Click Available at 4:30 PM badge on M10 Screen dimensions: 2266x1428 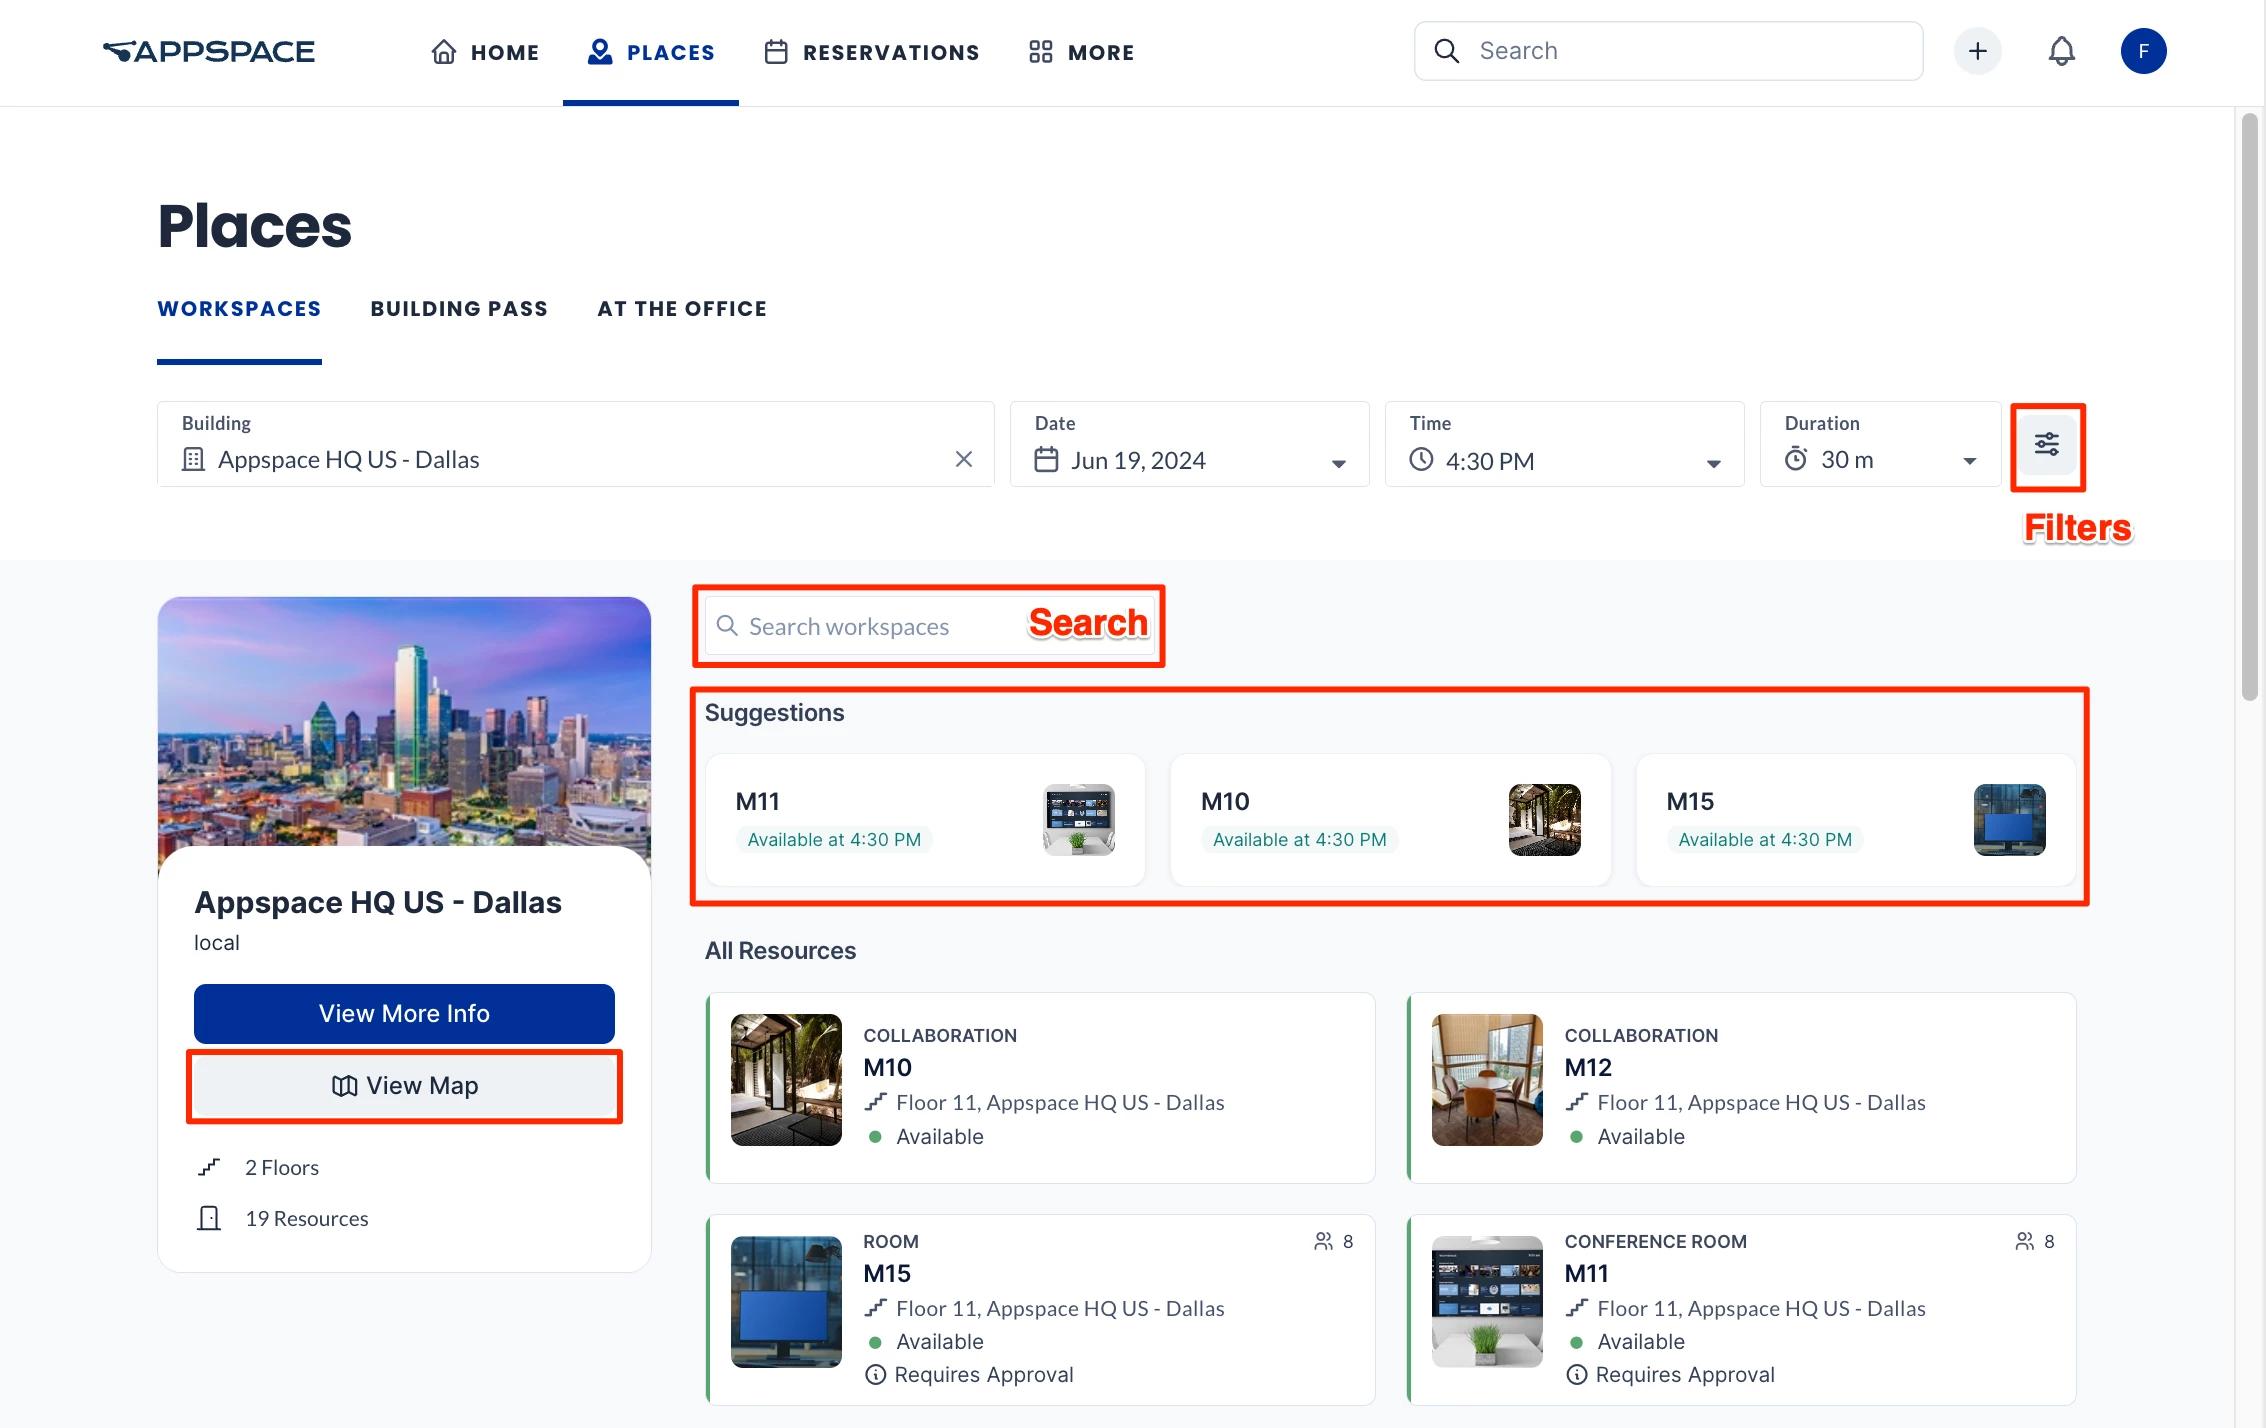click(1299, 840)
